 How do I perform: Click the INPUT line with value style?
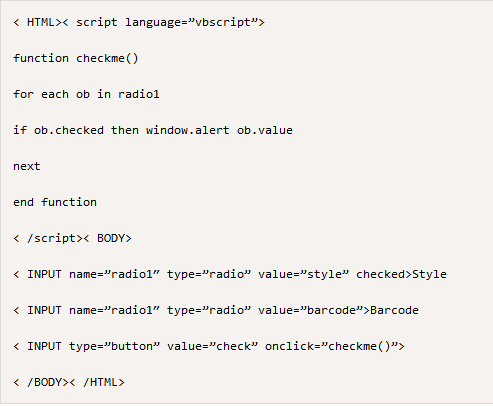(x=230, y=274)
